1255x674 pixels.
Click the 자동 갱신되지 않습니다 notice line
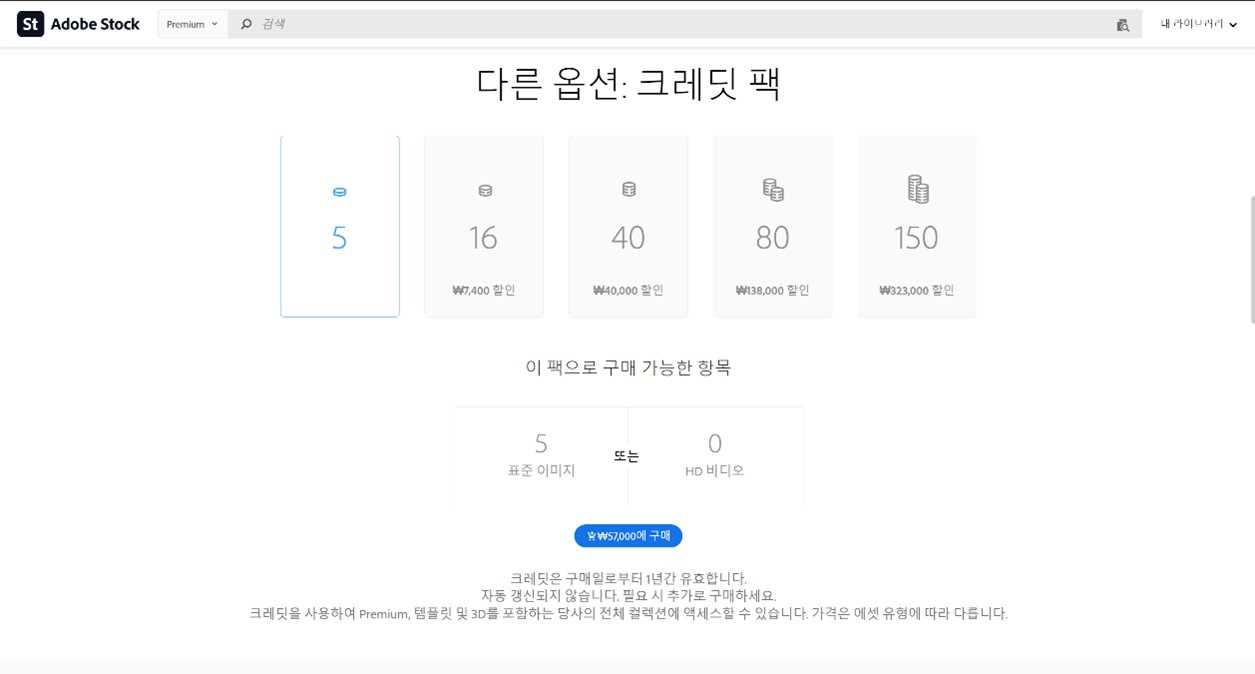pos(628,595)
